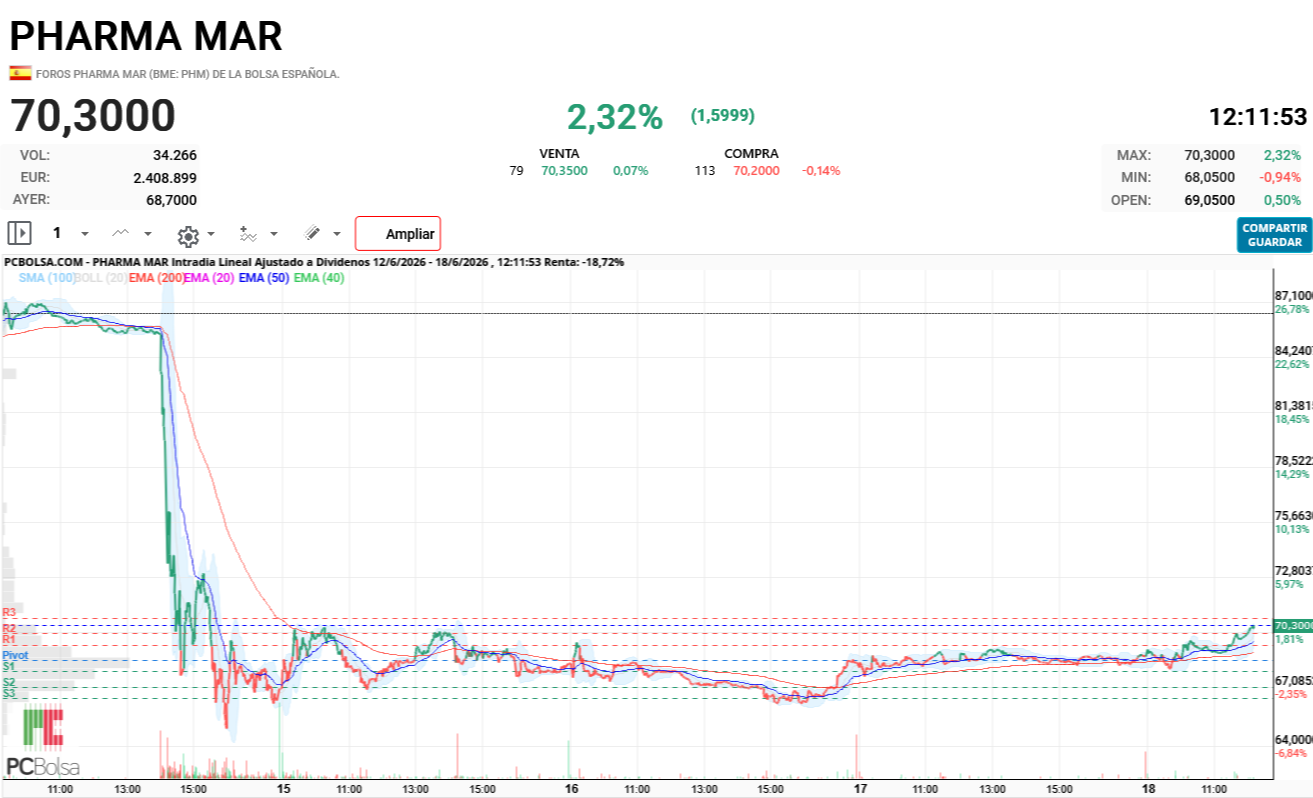This screenshot has height=798, width=1313.
Task: Click the Compartir Guardar button
Action: pos(1274,235)
